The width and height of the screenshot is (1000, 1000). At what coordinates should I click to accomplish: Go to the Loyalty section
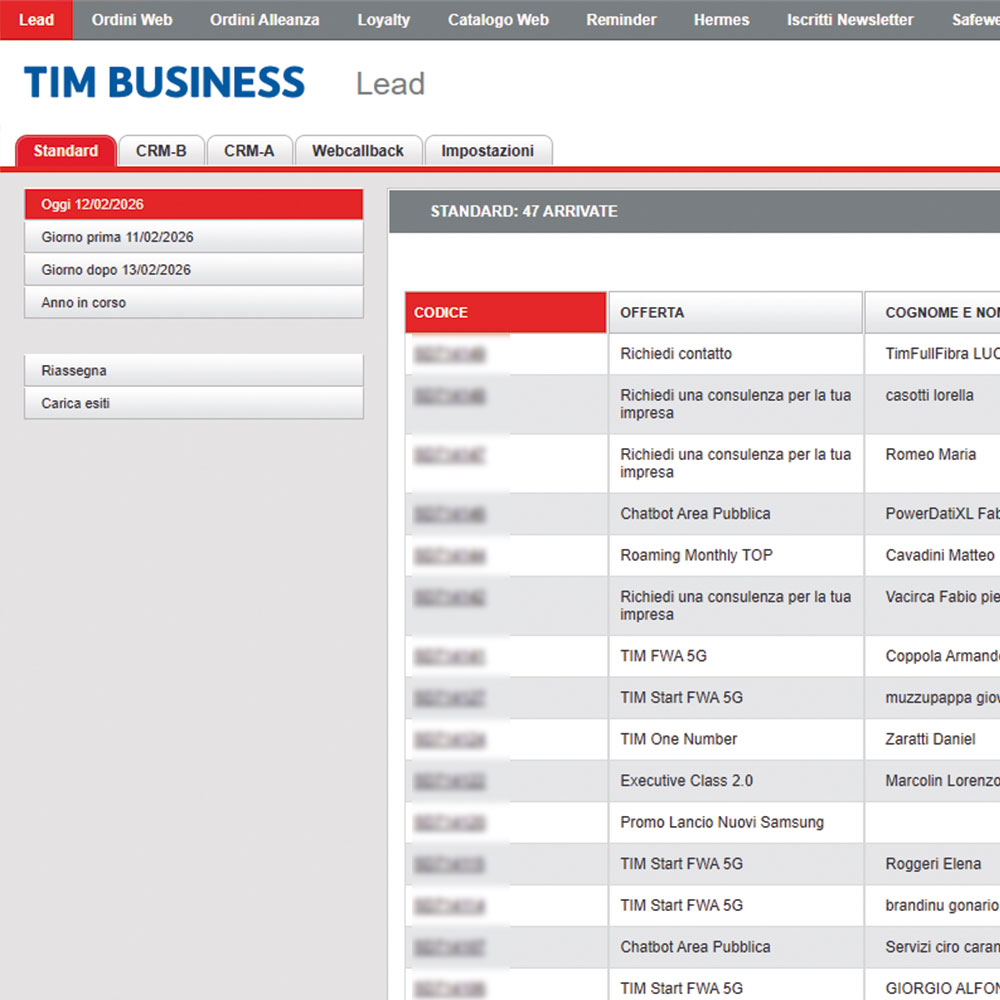384,20
